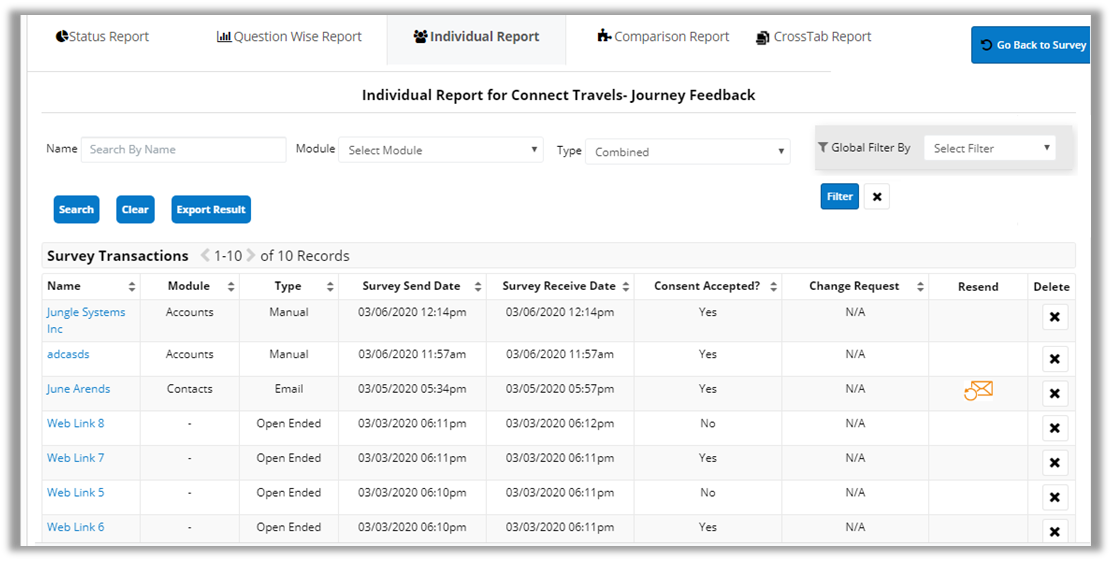The image size is (1112, 561).
Task: Switch to the Status Report tab
Action: tap(102, 37)
